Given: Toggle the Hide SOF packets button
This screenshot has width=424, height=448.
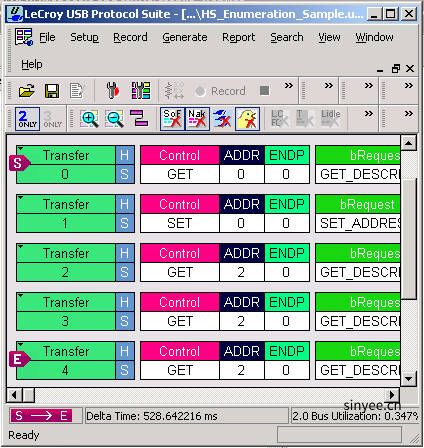Looking at the screenshot, I should pos(172,119).
